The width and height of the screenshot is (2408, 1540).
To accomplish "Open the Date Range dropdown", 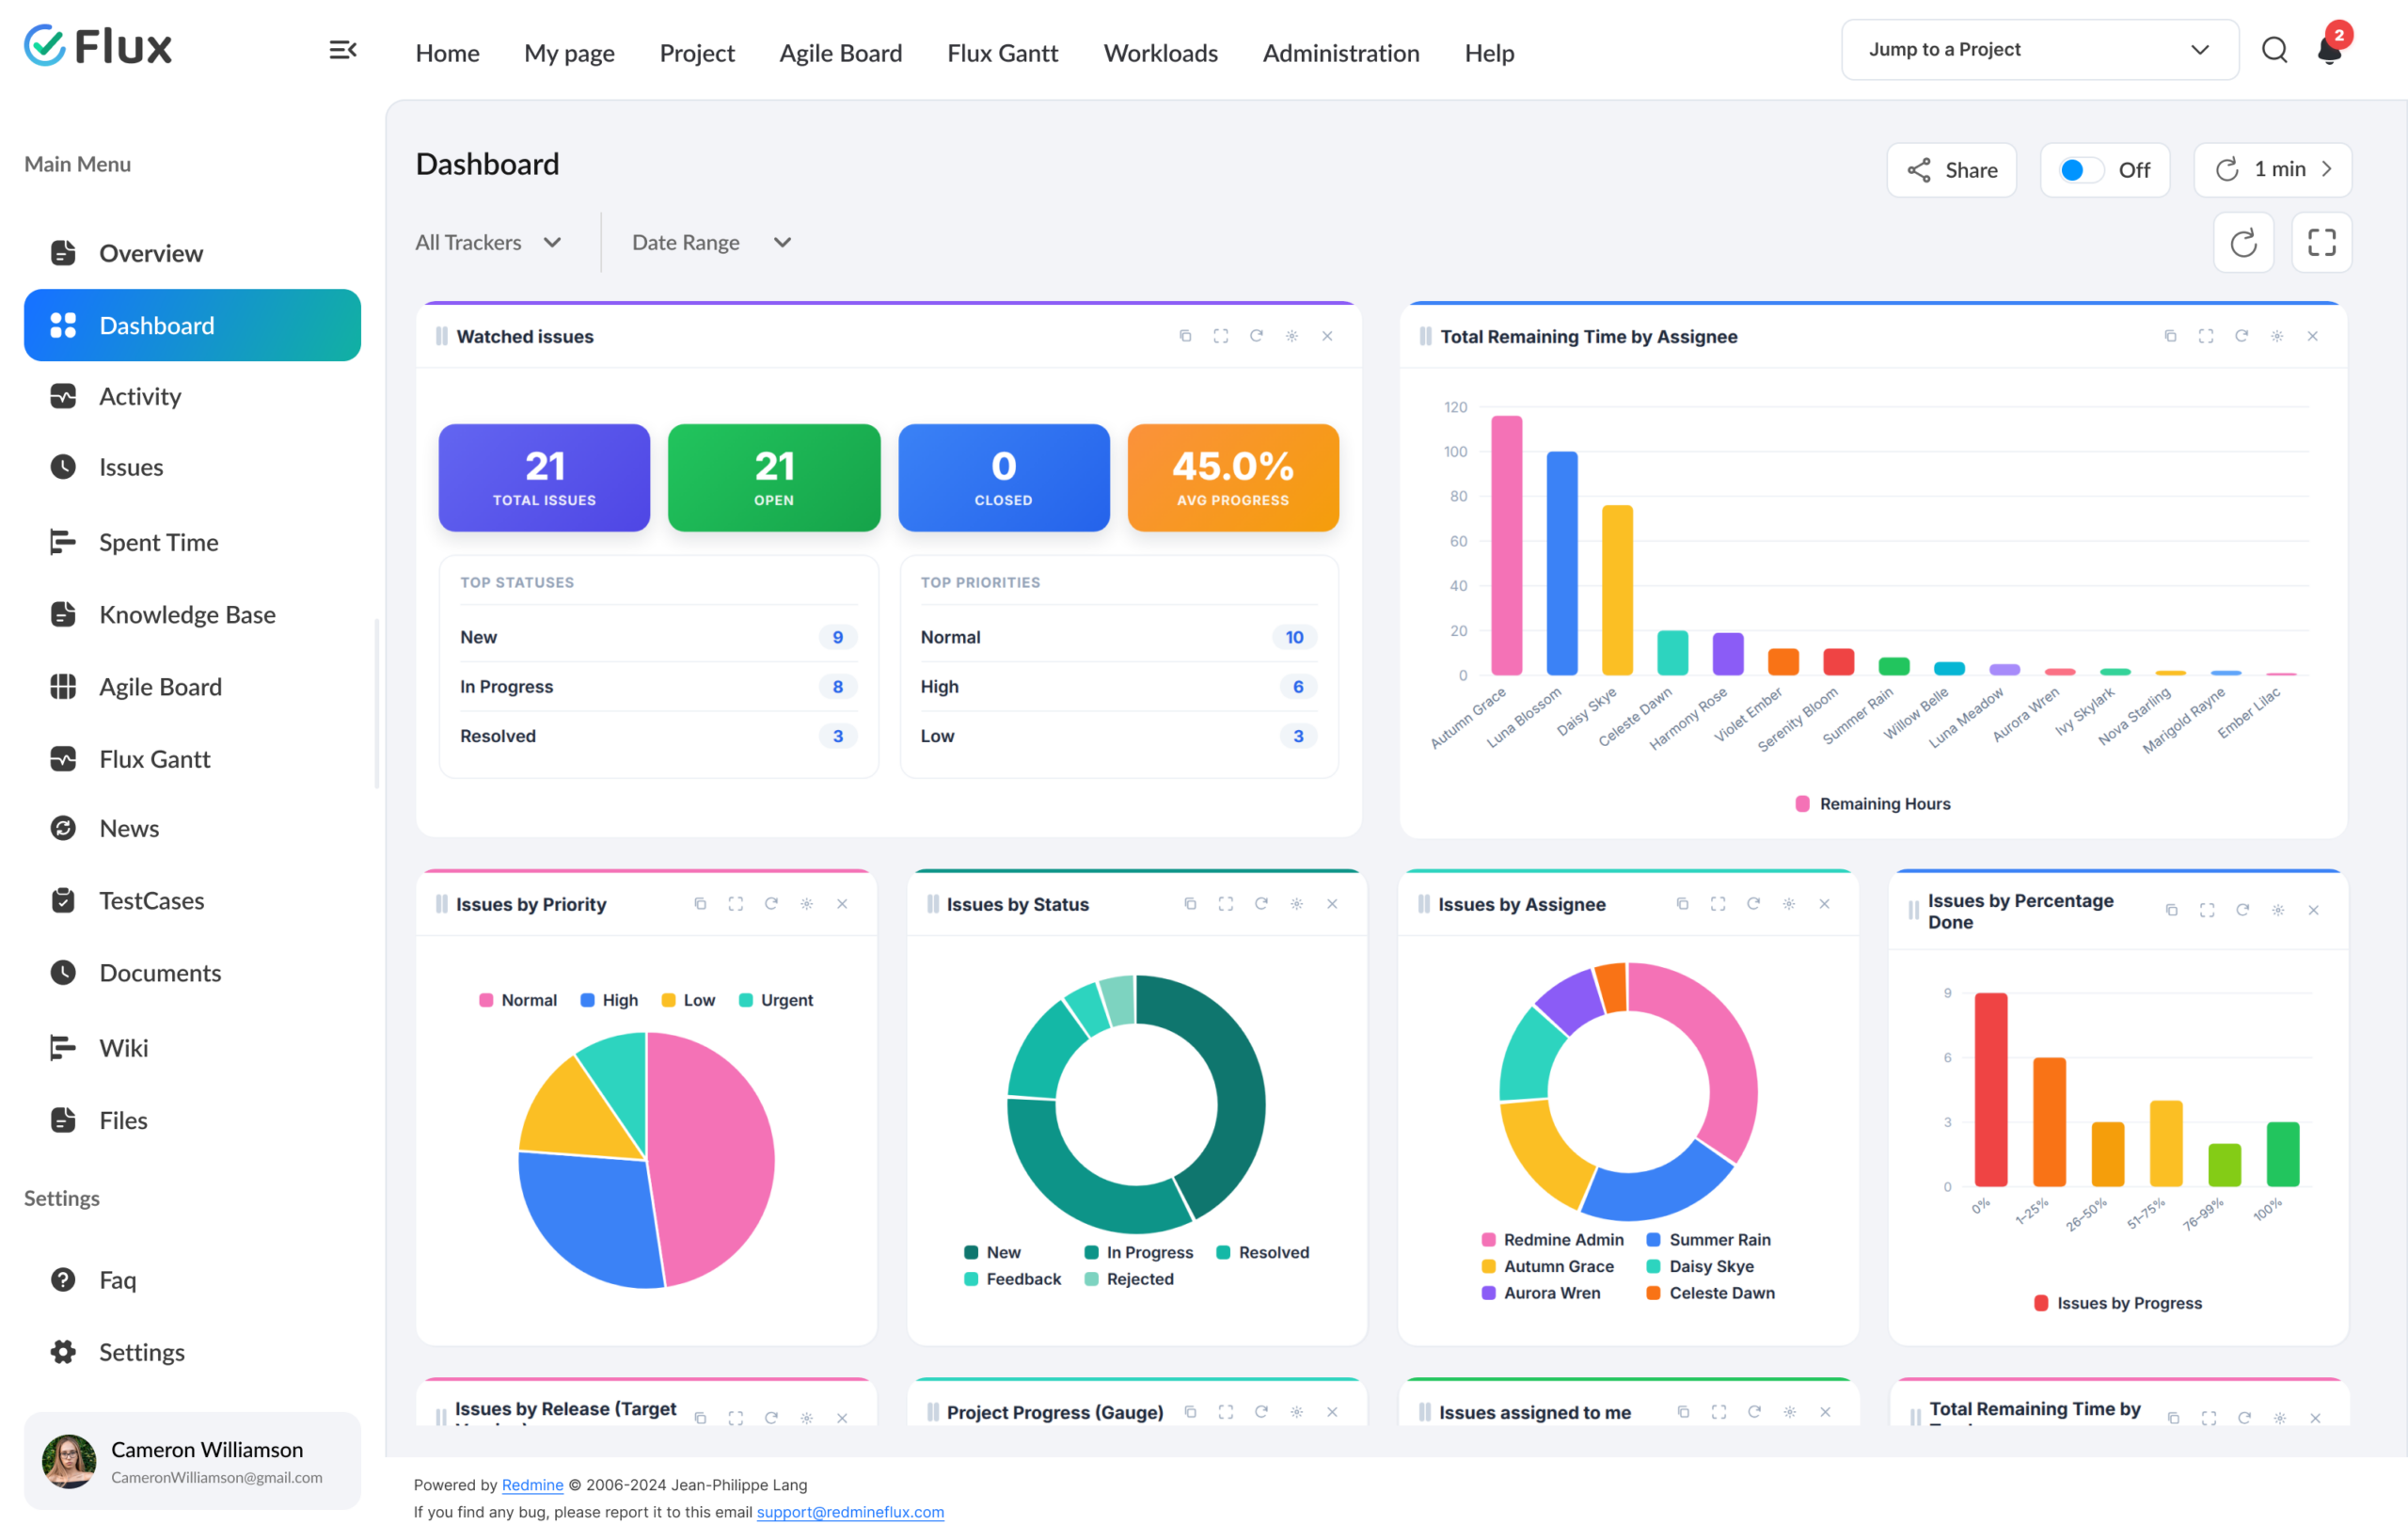I will pyautogui.click(x=711, y=243).
